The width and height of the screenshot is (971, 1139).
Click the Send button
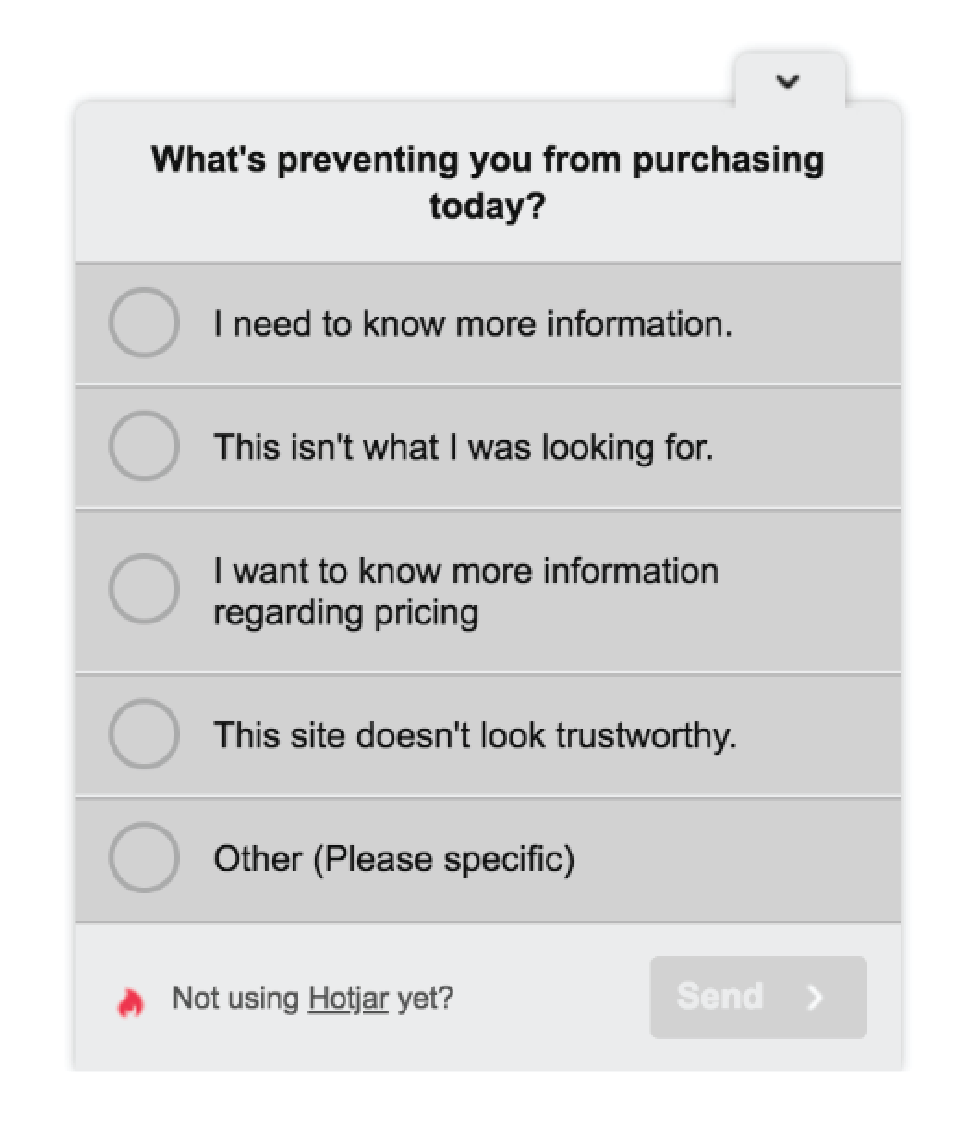[x=758, y=997]
